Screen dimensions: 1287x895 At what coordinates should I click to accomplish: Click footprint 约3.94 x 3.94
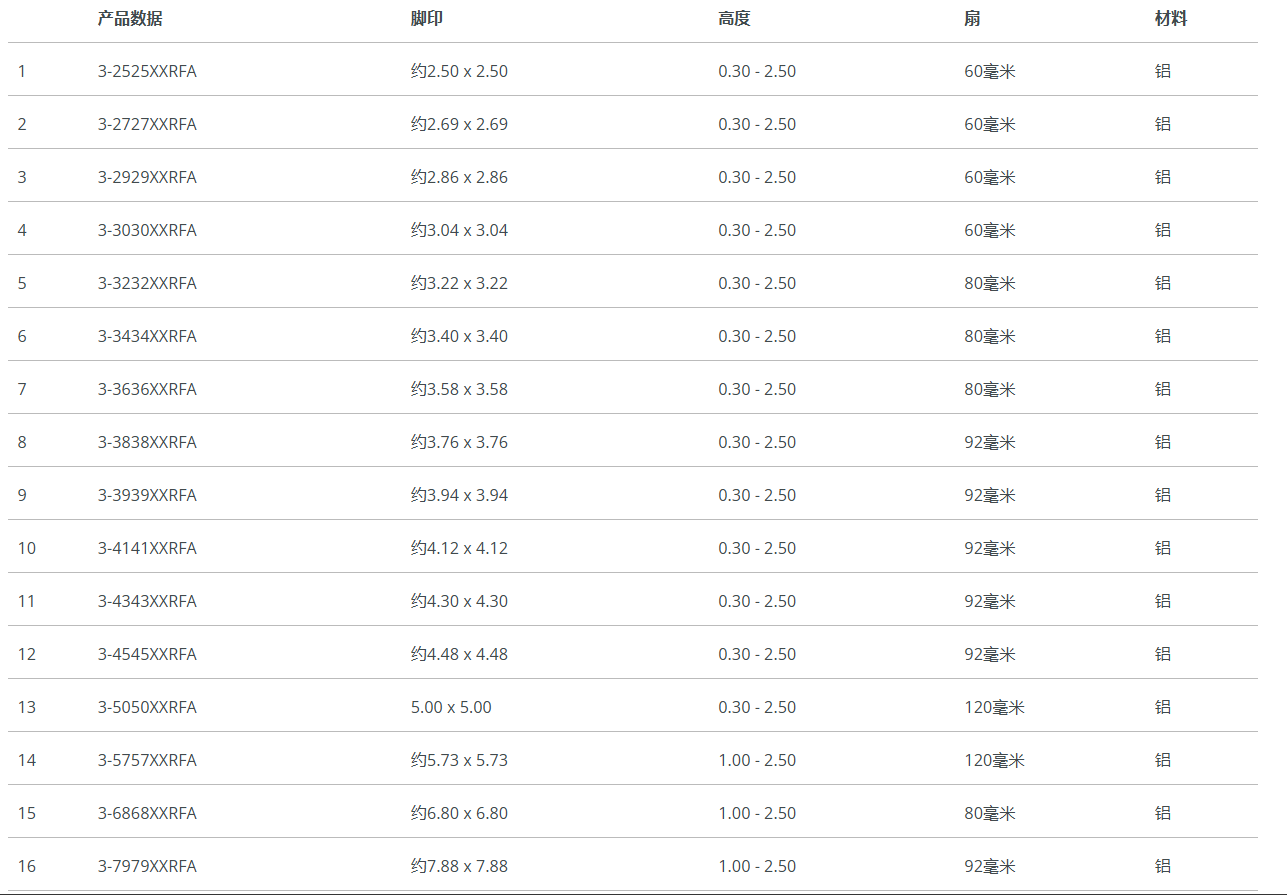(x=459, y=495)
